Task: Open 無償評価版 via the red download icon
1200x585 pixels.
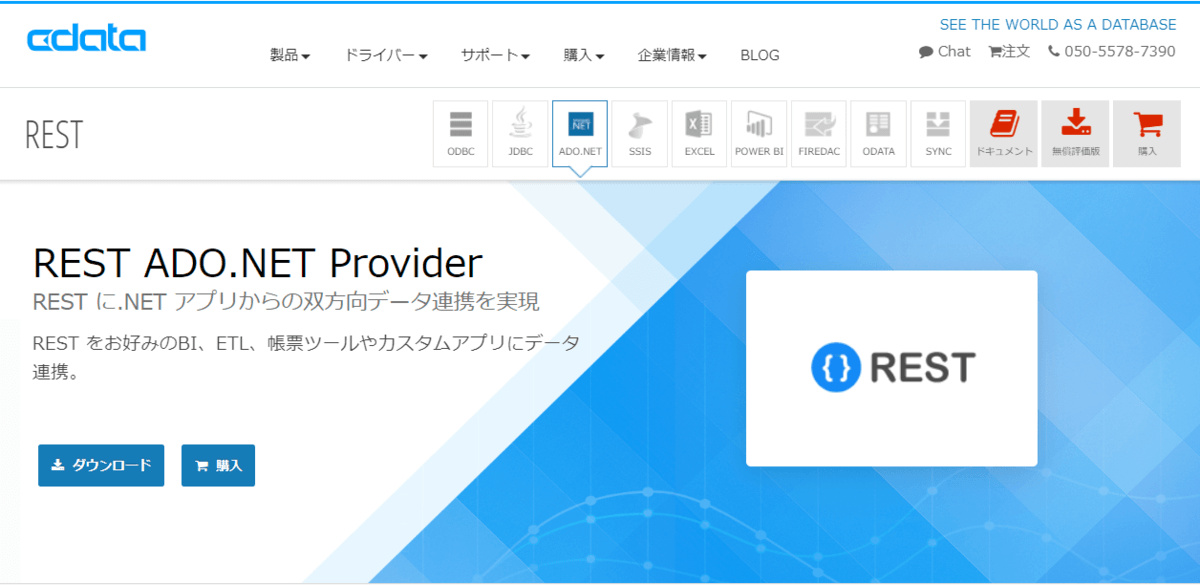Action: (x=1075, y=134)
